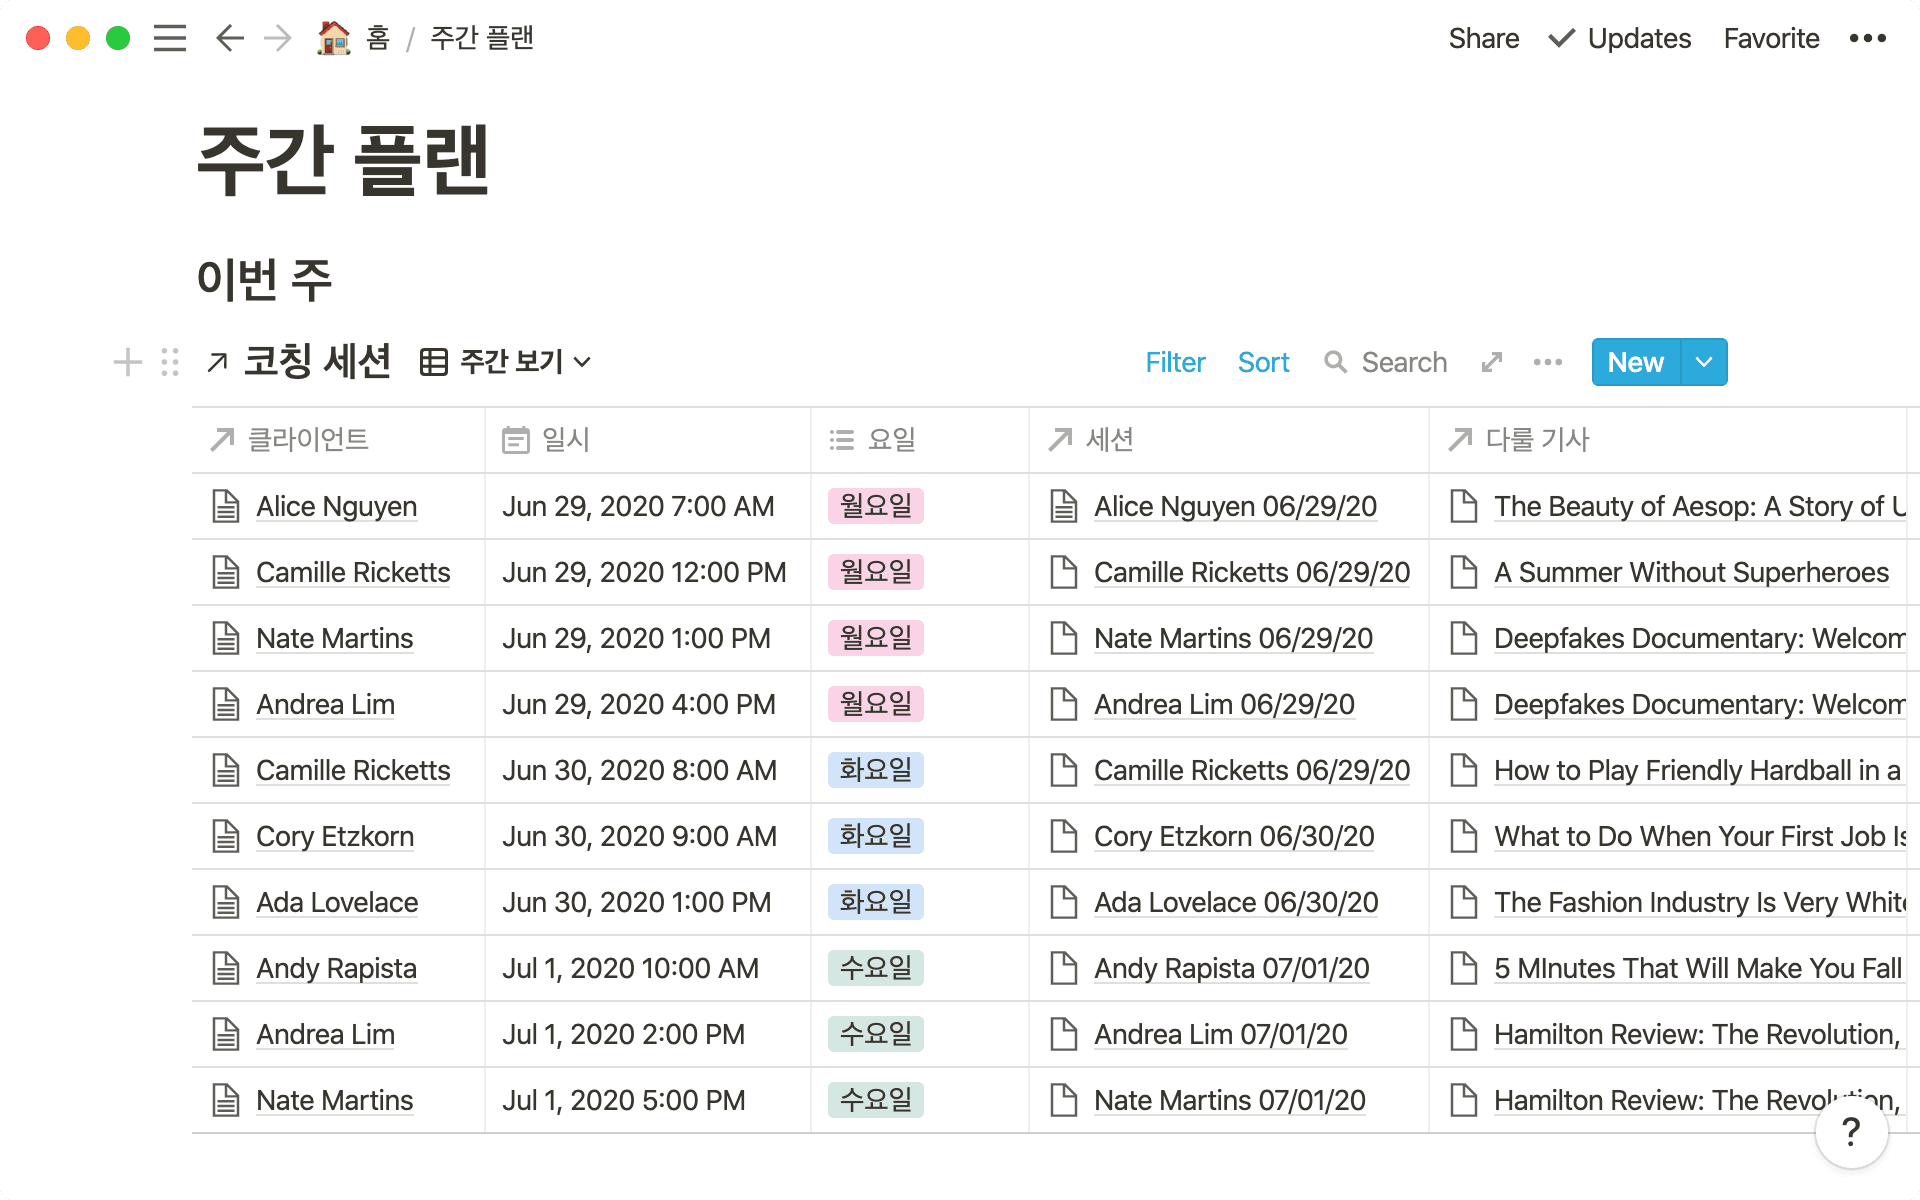This screenshot has height=1200, width=1920.
Task: Click the Sort button
Action: tap(1263, 362)
